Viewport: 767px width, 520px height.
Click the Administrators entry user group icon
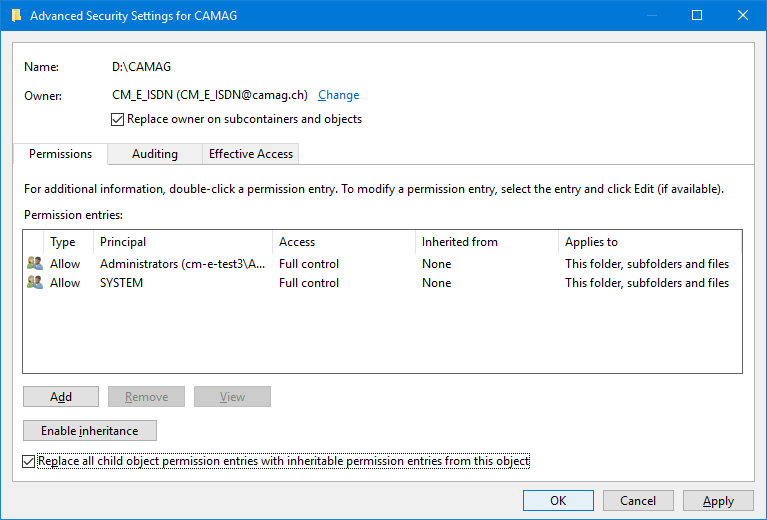[35, 264]
